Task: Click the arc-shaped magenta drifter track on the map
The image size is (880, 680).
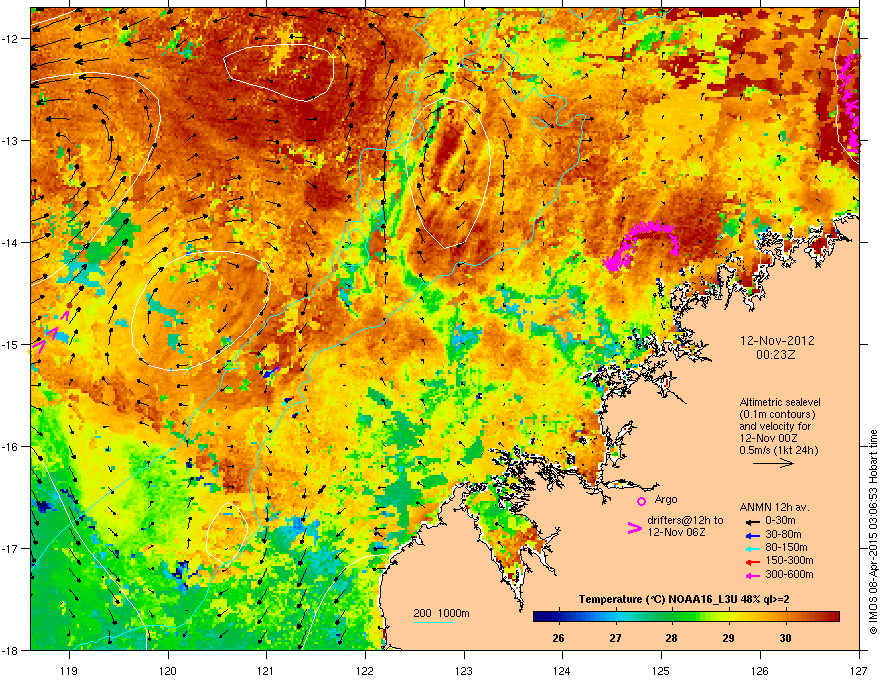Action: [640, 245]
